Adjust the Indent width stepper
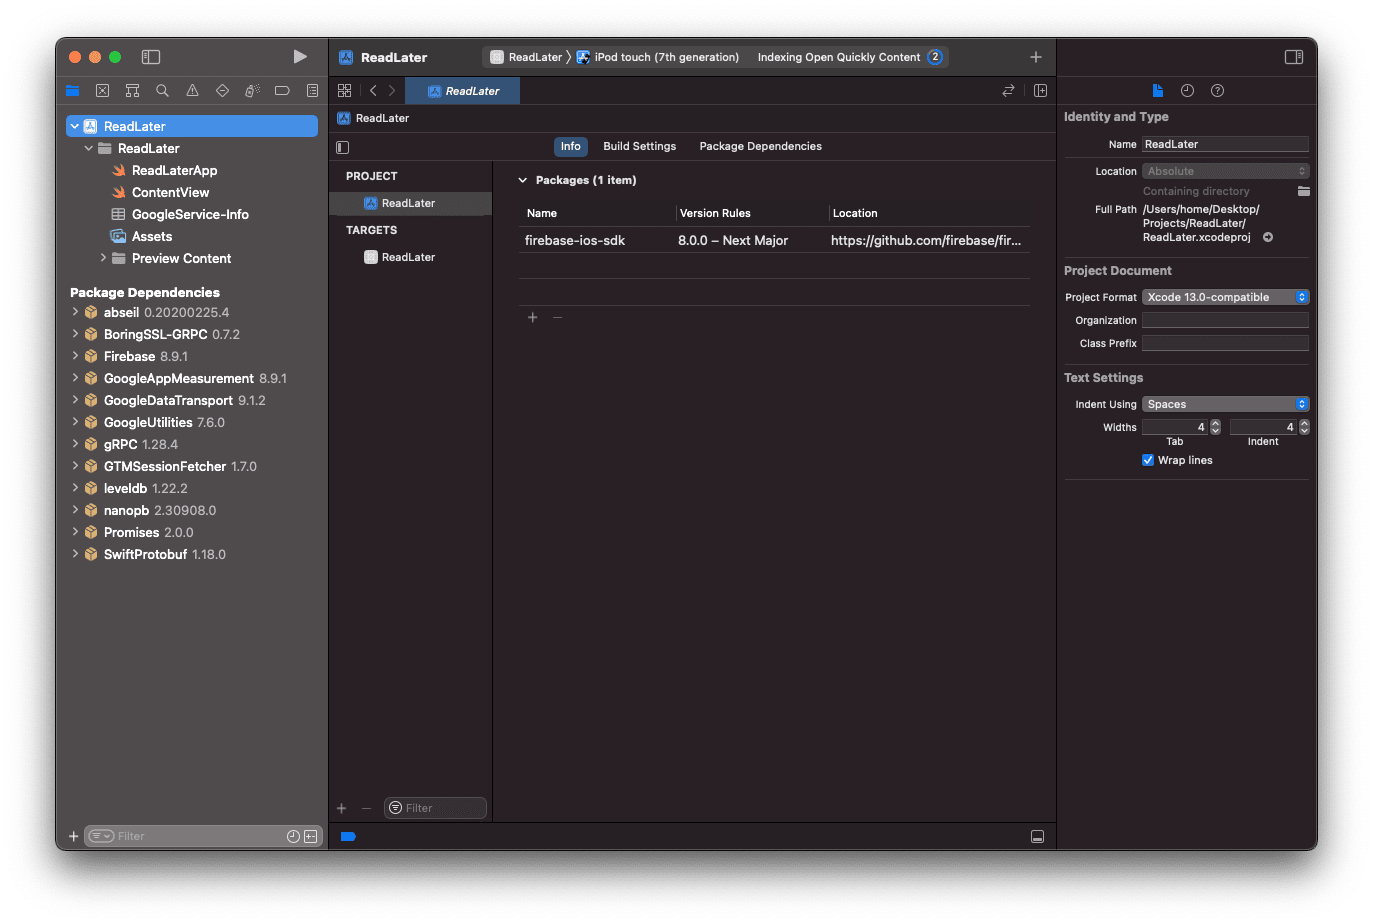This screenshot has height=924, width=1373. [x=1304, y=428]
